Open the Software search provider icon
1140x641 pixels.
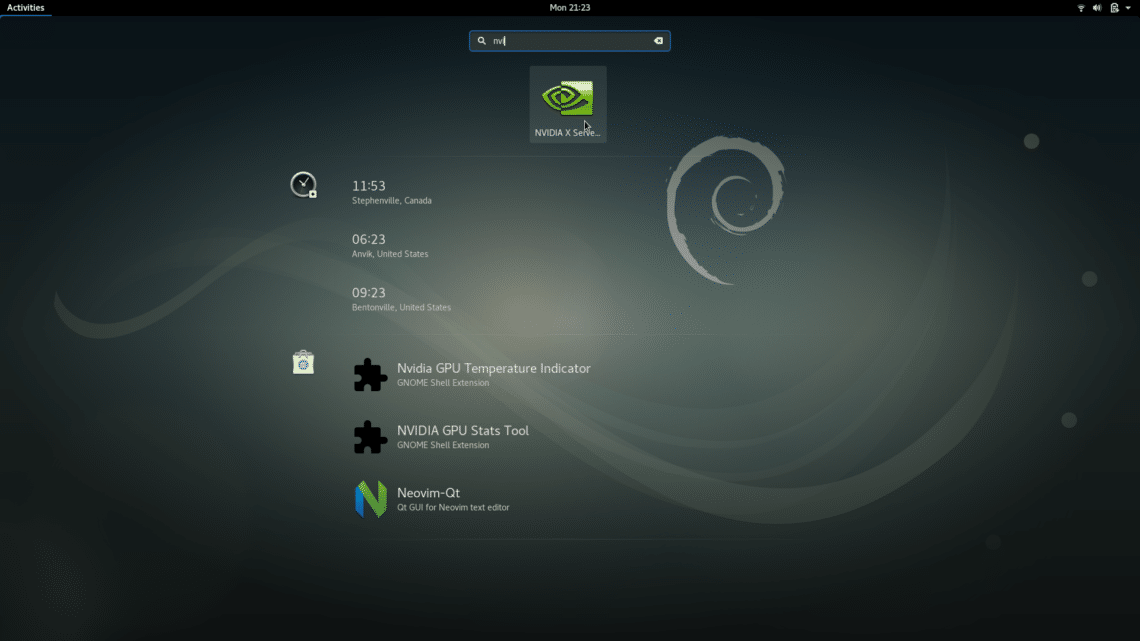(x=303, y=362)
